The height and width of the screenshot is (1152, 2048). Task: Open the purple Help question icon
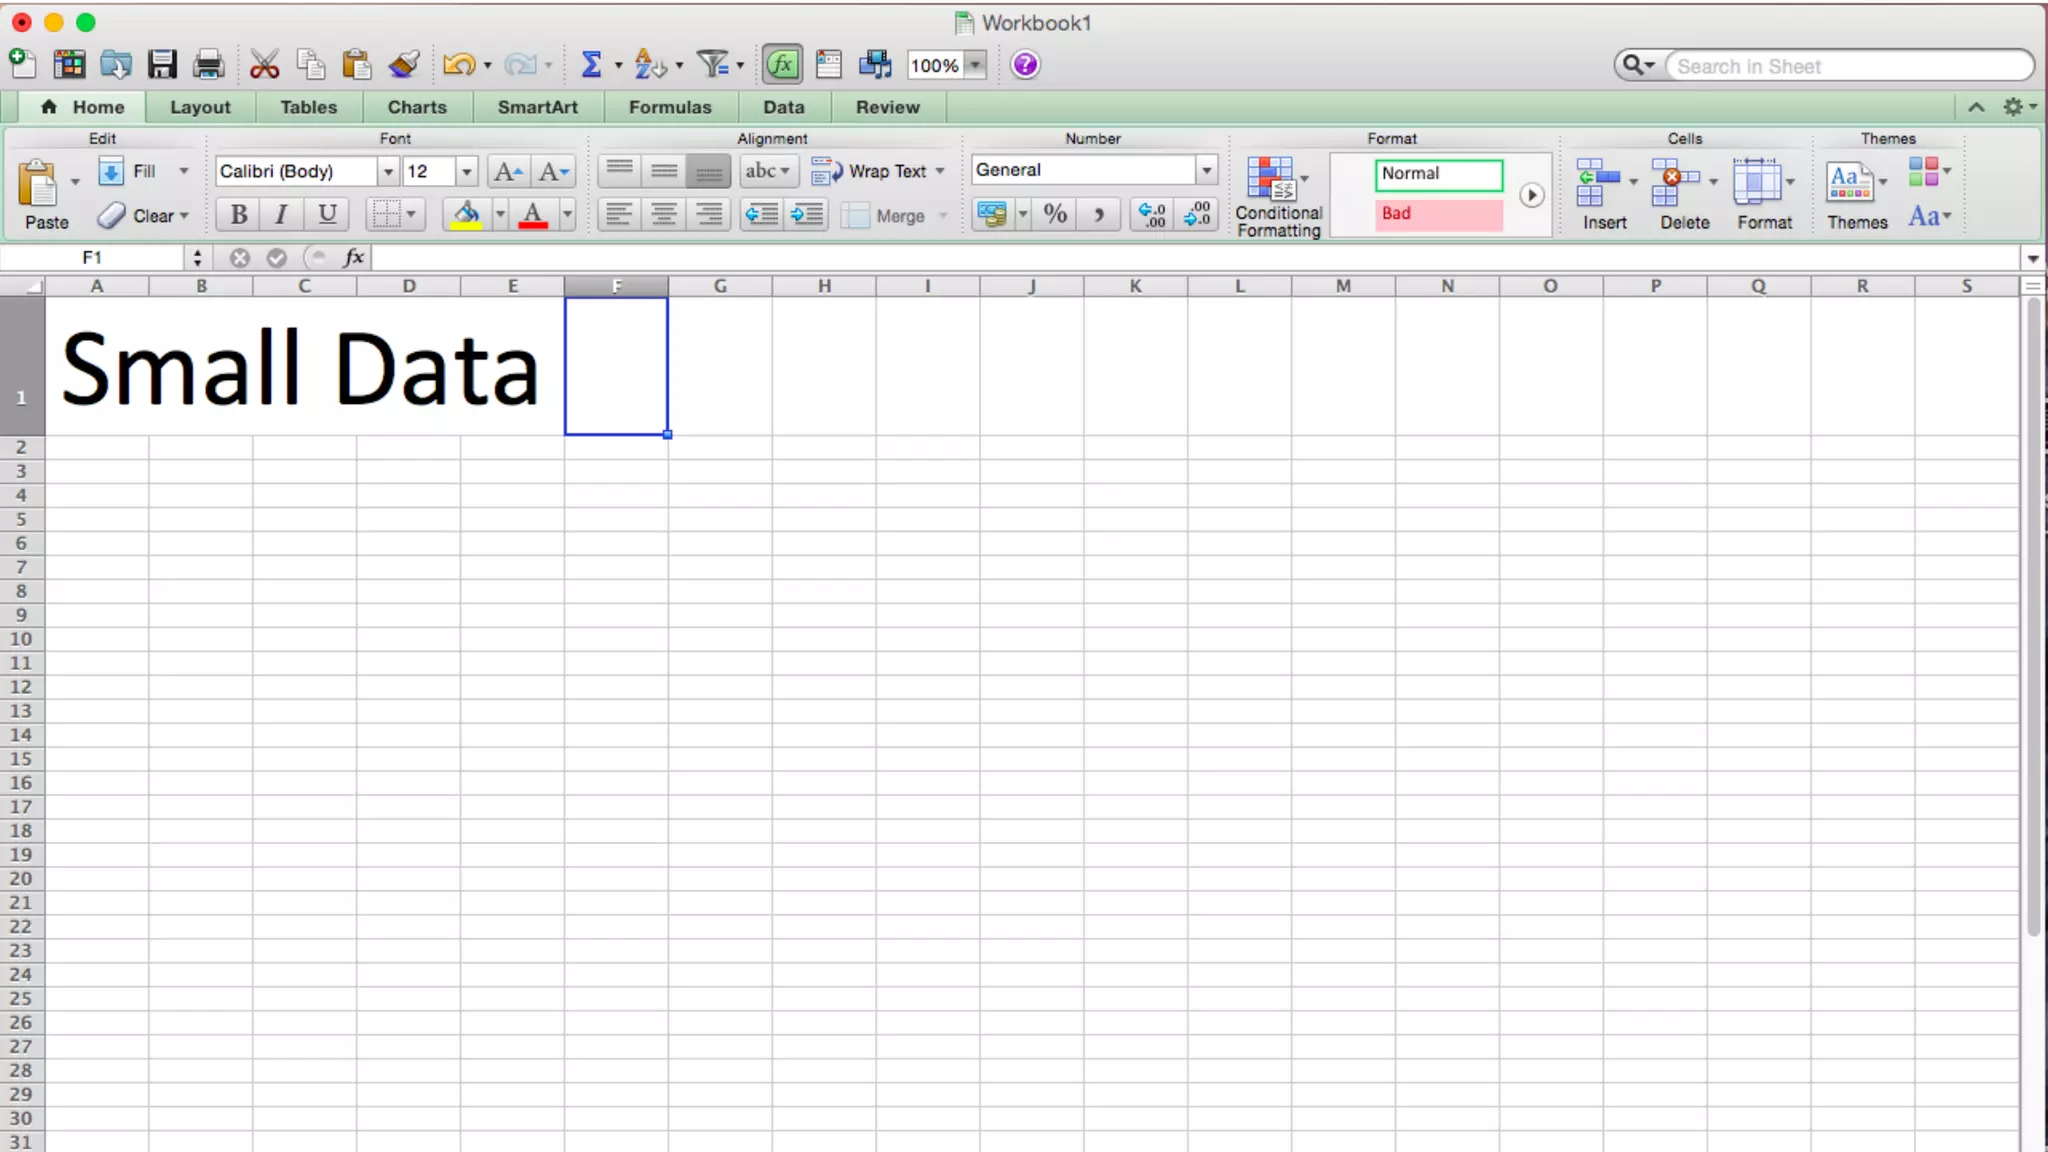pyautogui.click(x=1025, y=65)
